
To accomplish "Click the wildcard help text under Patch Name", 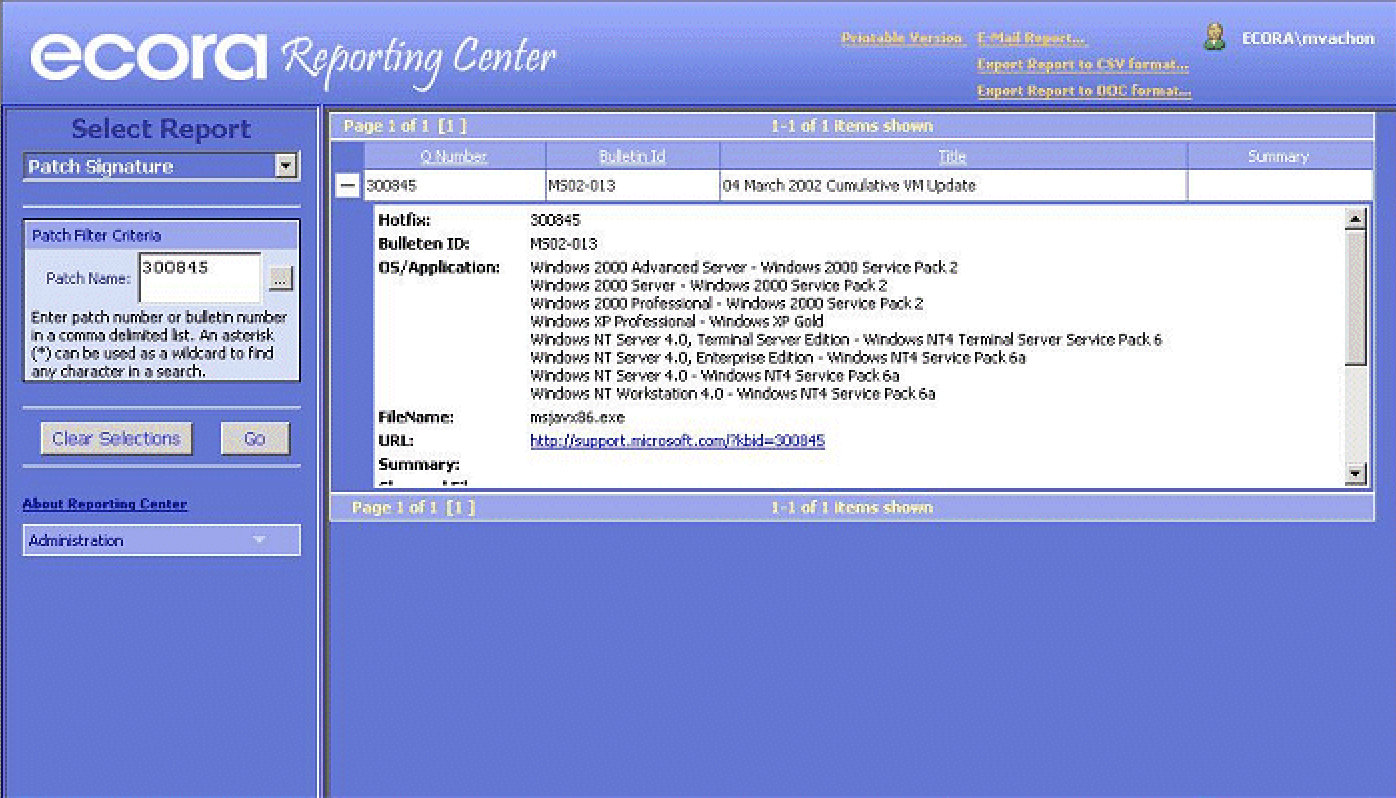I will coord(159,345).
